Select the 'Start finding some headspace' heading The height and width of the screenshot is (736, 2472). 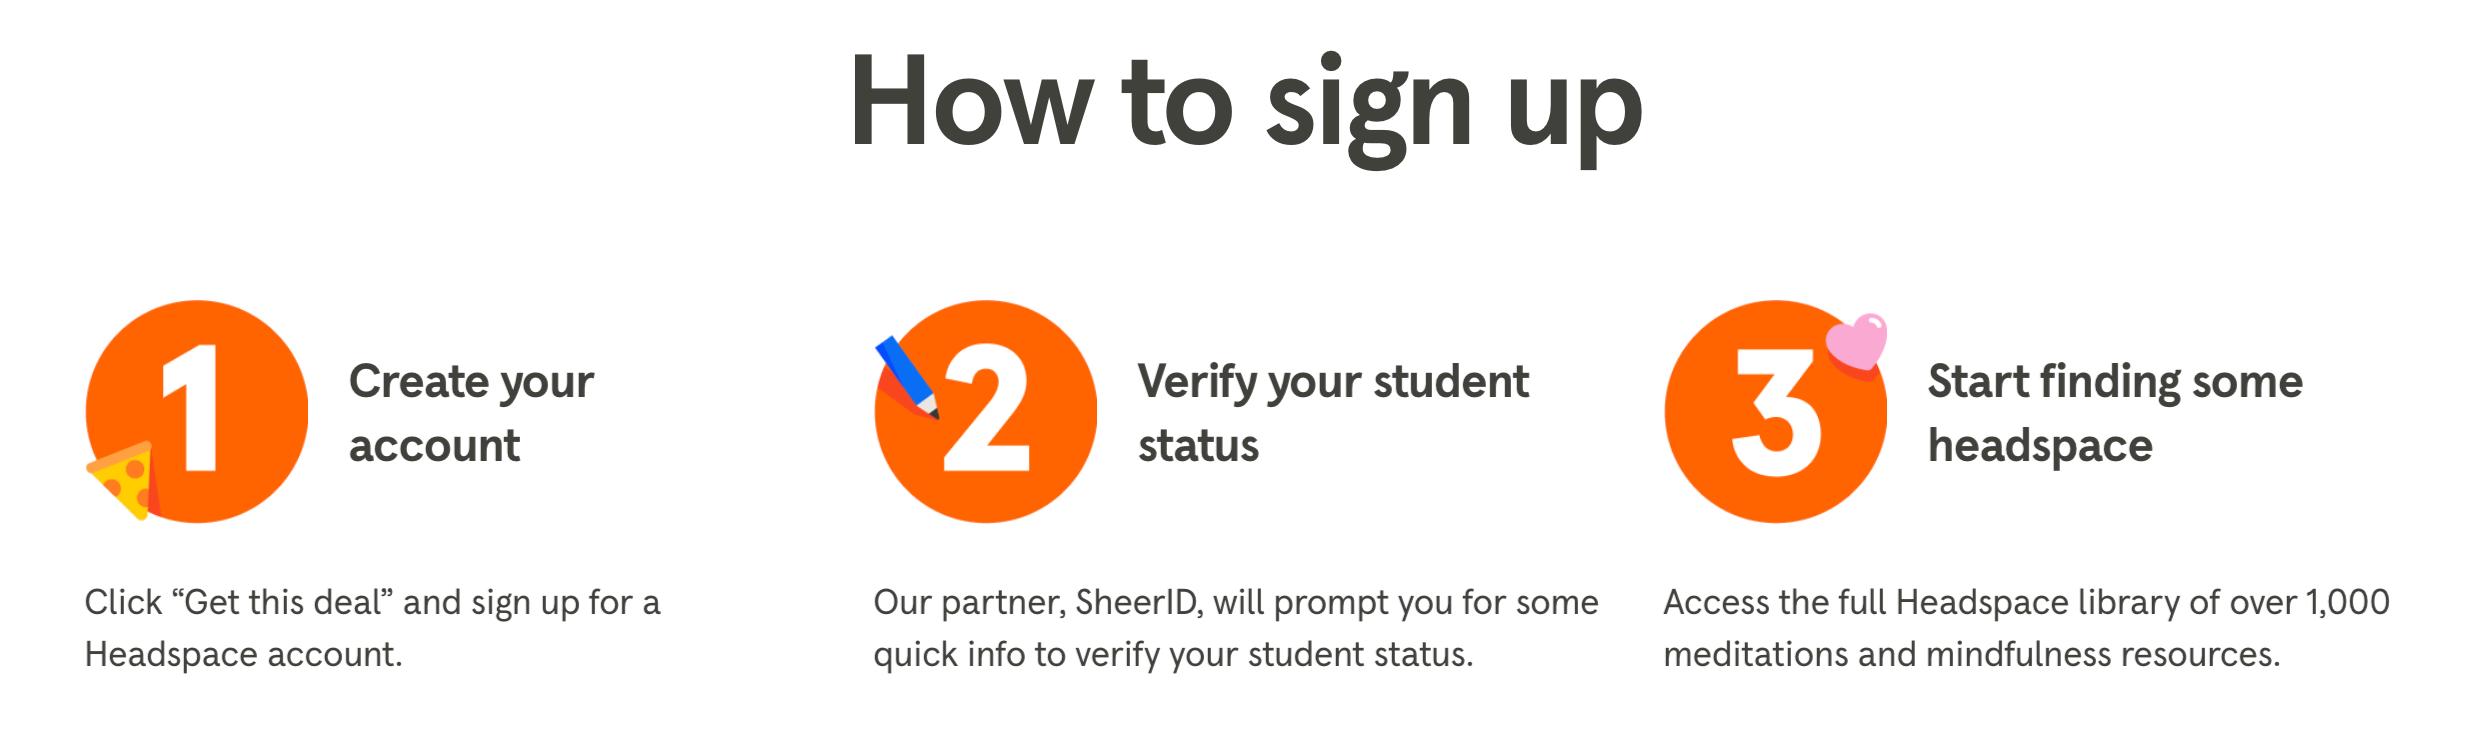pos(2115,413)
